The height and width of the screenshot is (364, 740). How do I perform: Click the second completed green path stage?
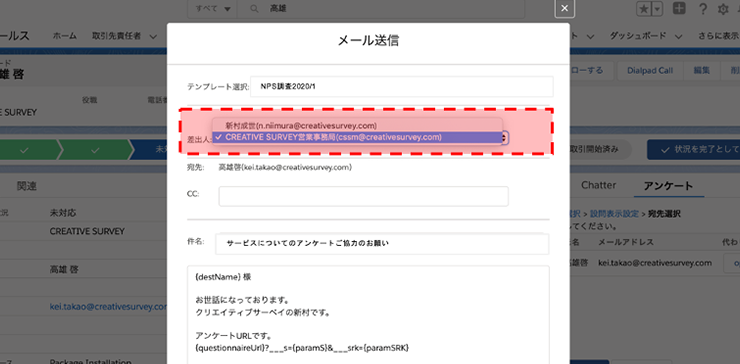(x=94, y=149)
